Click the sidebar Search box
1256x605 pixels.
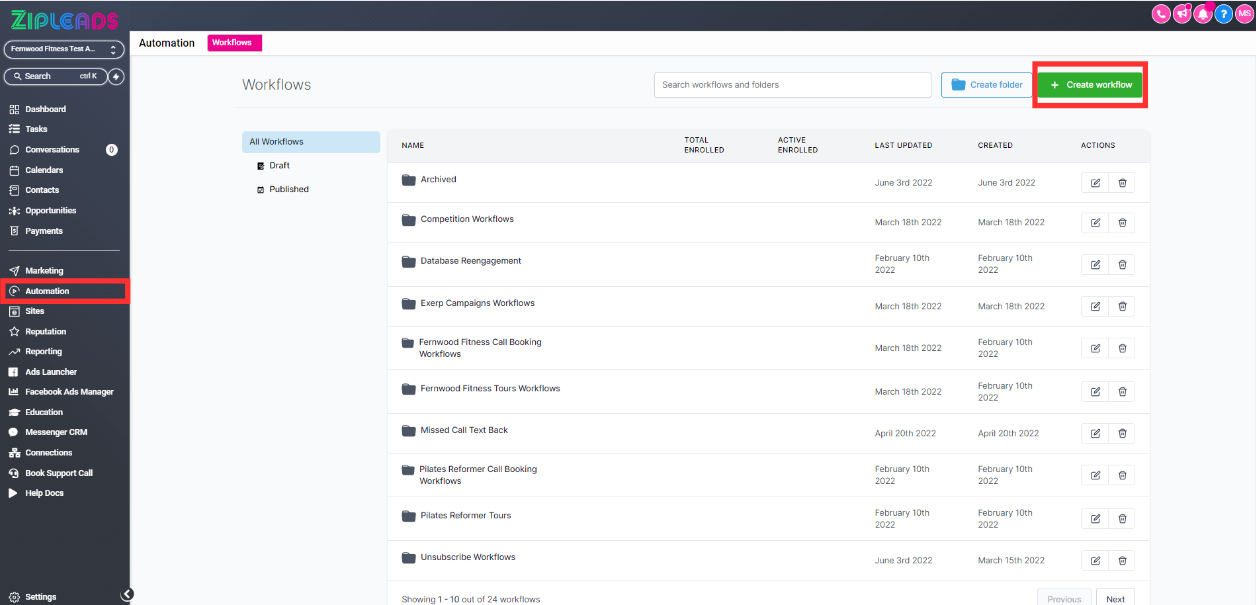[x=54, y=76]
